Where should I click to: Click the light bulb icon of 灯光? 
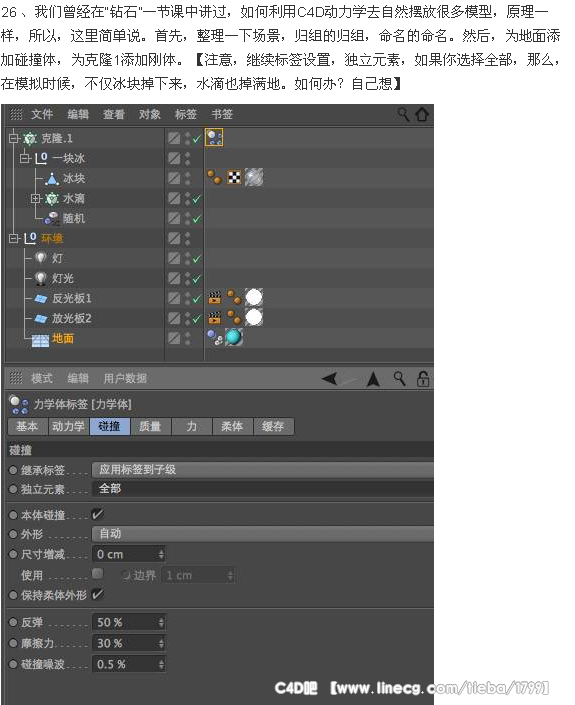coord(40,278)
